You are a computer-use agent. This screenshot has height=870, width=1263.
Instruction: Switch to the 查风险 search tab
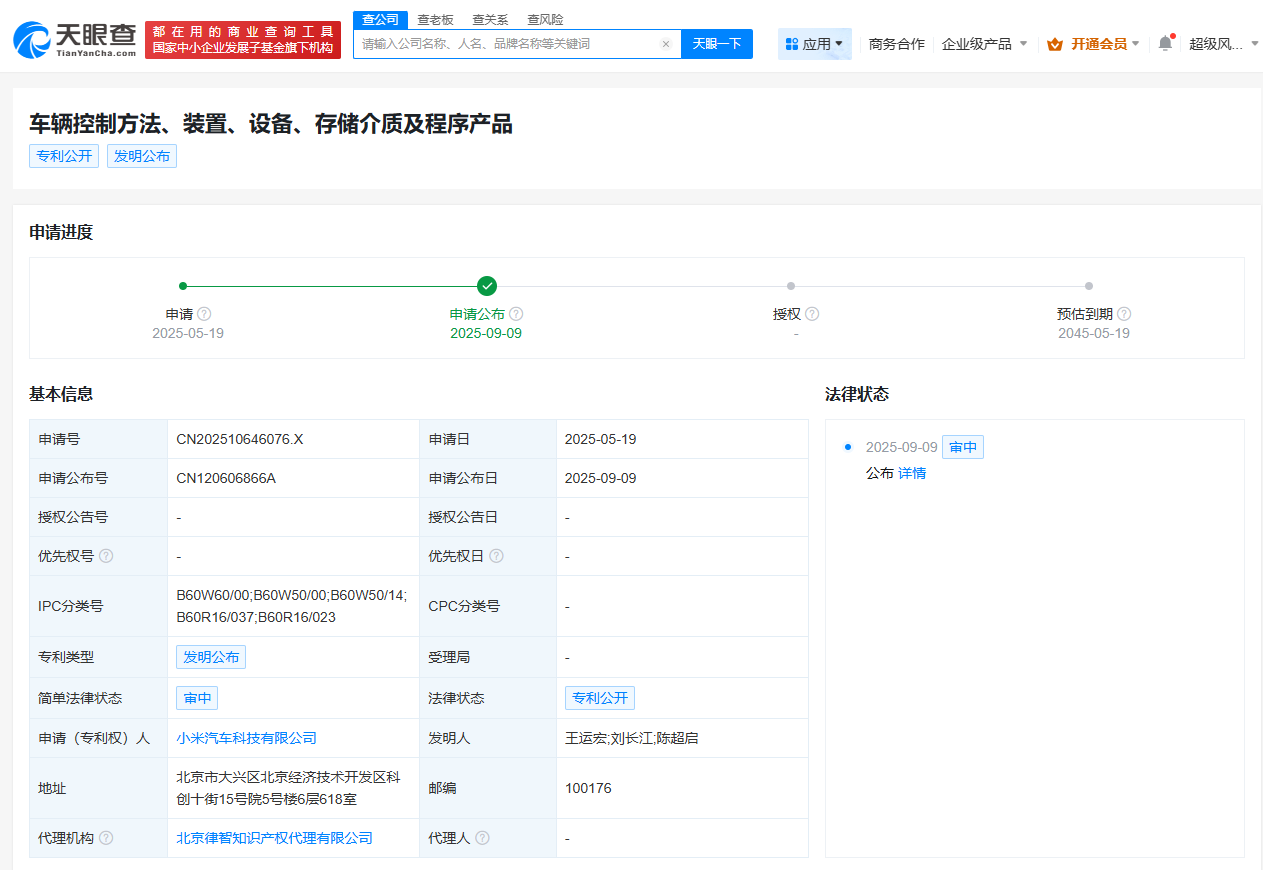click(x=544, y=19)
